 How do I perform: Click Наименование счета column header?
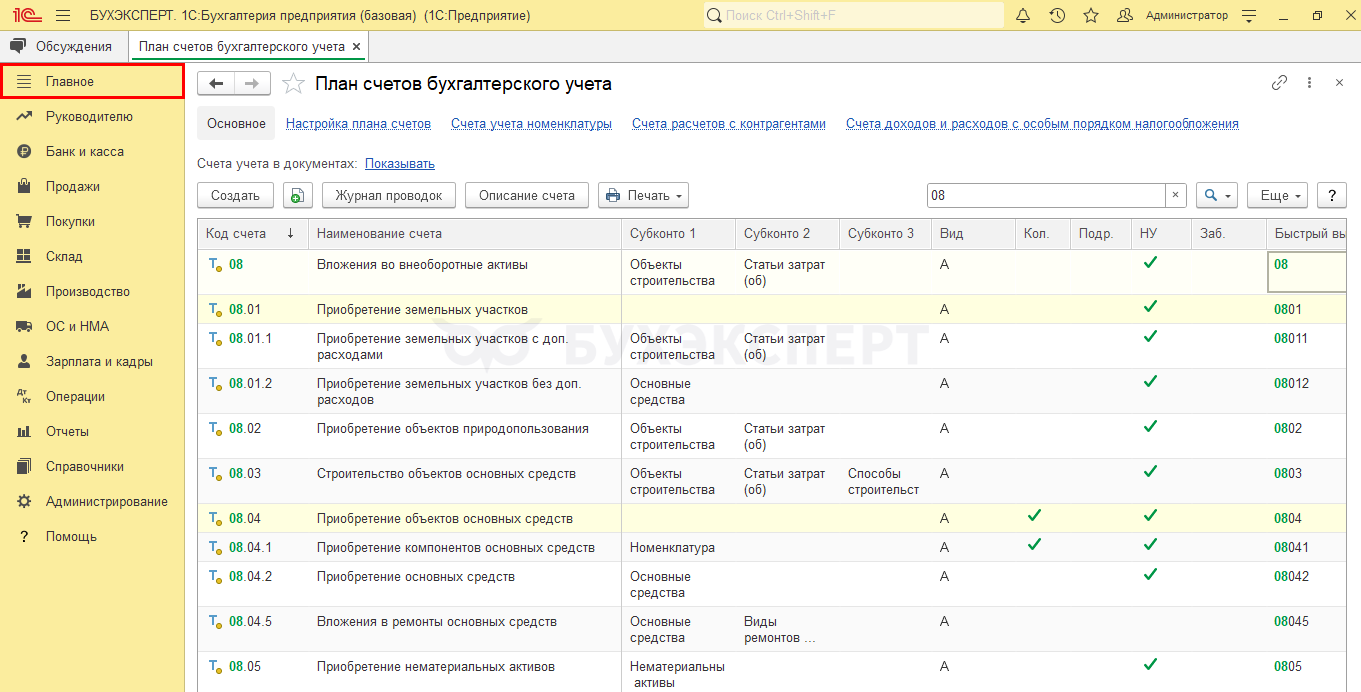[x=465, y=234]
